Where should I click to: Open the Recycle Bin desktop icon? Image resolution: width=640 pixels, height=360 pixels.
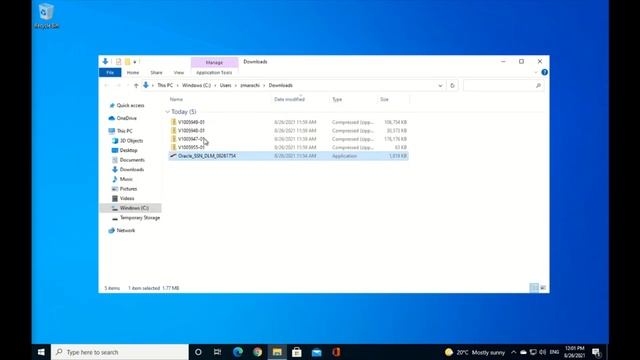click(x=46, y=16)
